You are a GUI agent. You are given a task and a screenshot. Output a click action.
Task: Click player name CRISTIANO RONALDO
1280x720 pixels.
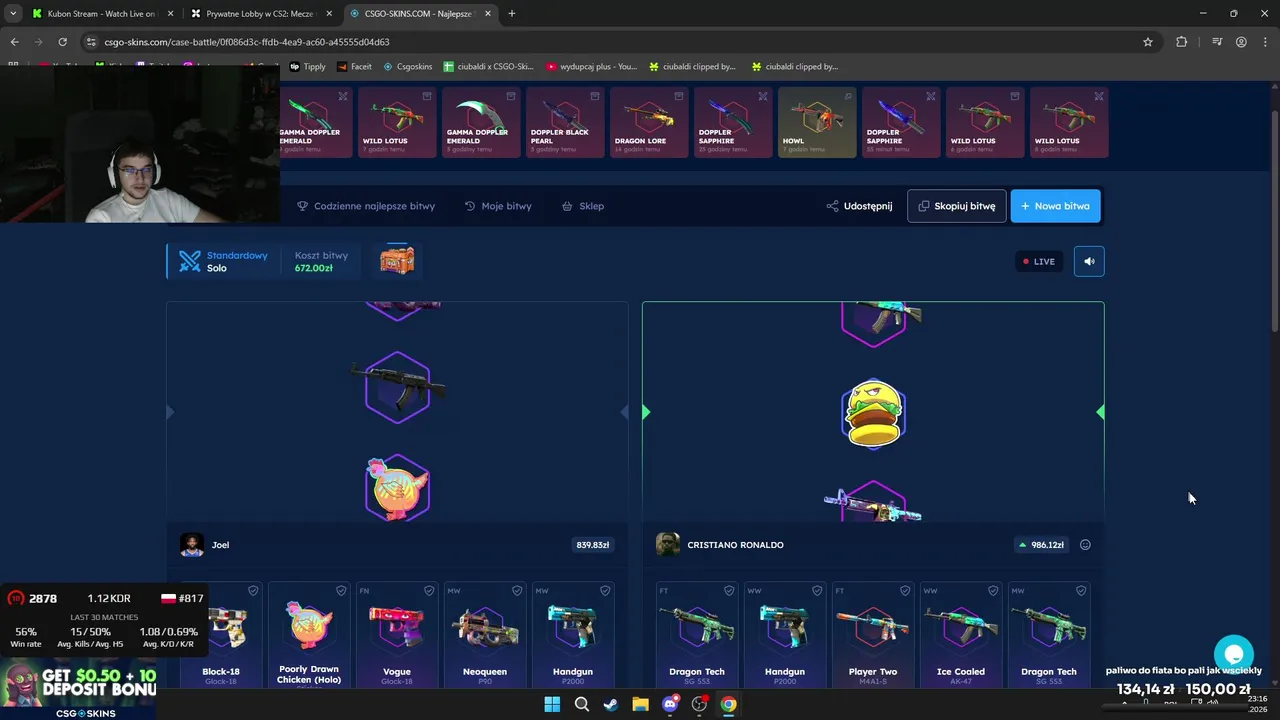tap(735, 545)
